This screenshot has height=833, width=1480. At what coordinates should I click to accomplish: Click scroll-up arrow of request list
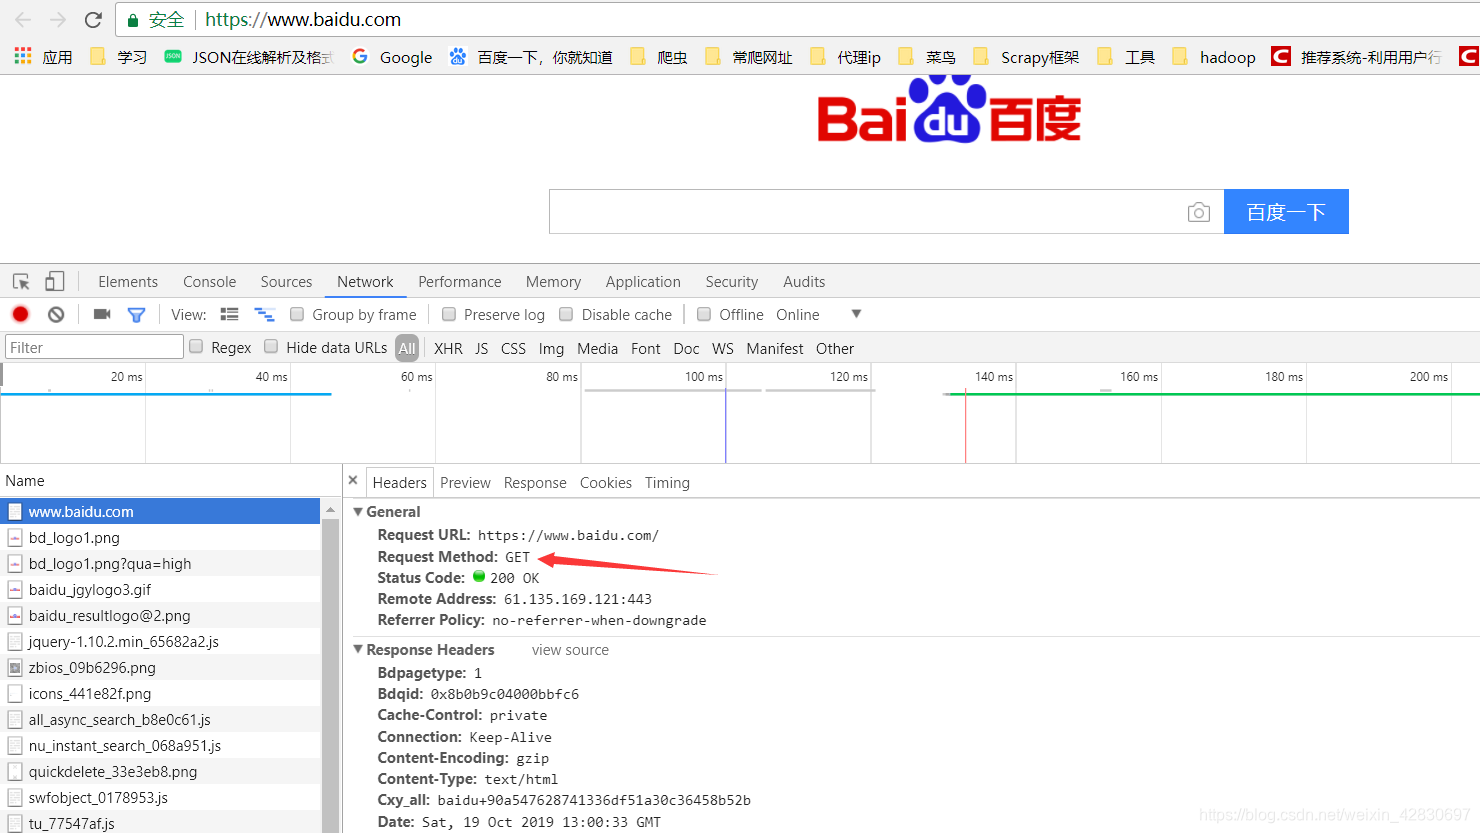(x=330, y=511)
